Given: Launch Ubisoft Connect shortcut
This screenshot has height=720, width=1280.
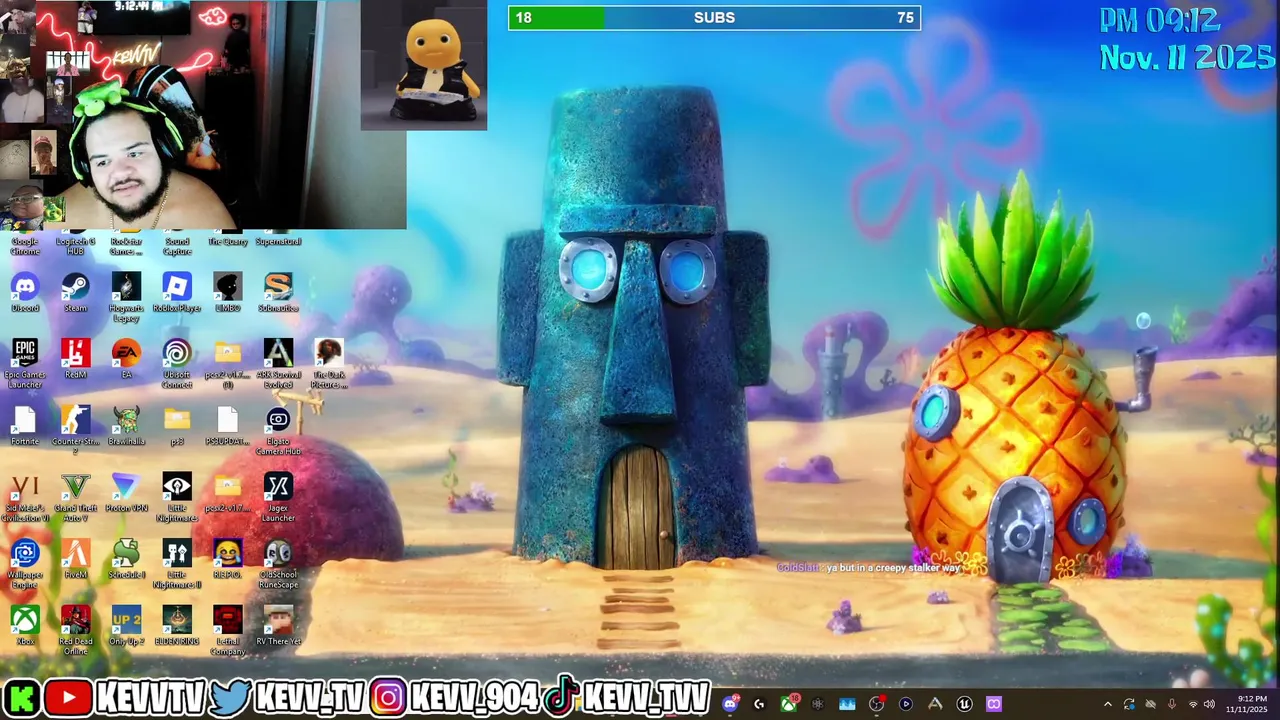Looking at the screenshot, I should coord(177,363).
